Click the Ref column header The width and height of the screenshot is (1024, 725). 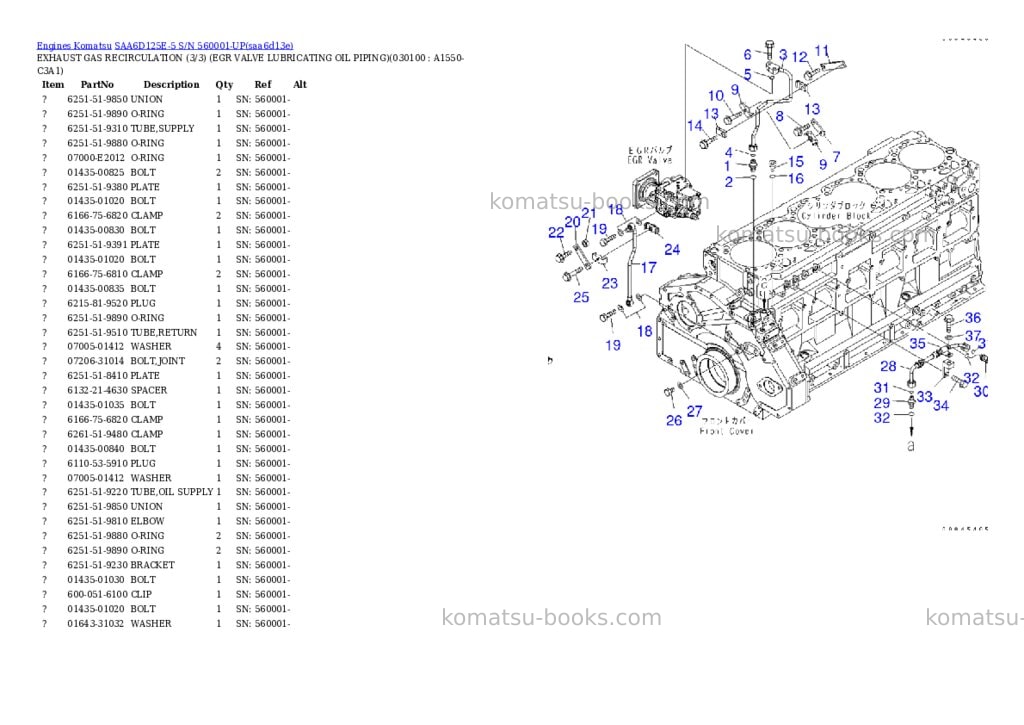[x=263, y=85]
